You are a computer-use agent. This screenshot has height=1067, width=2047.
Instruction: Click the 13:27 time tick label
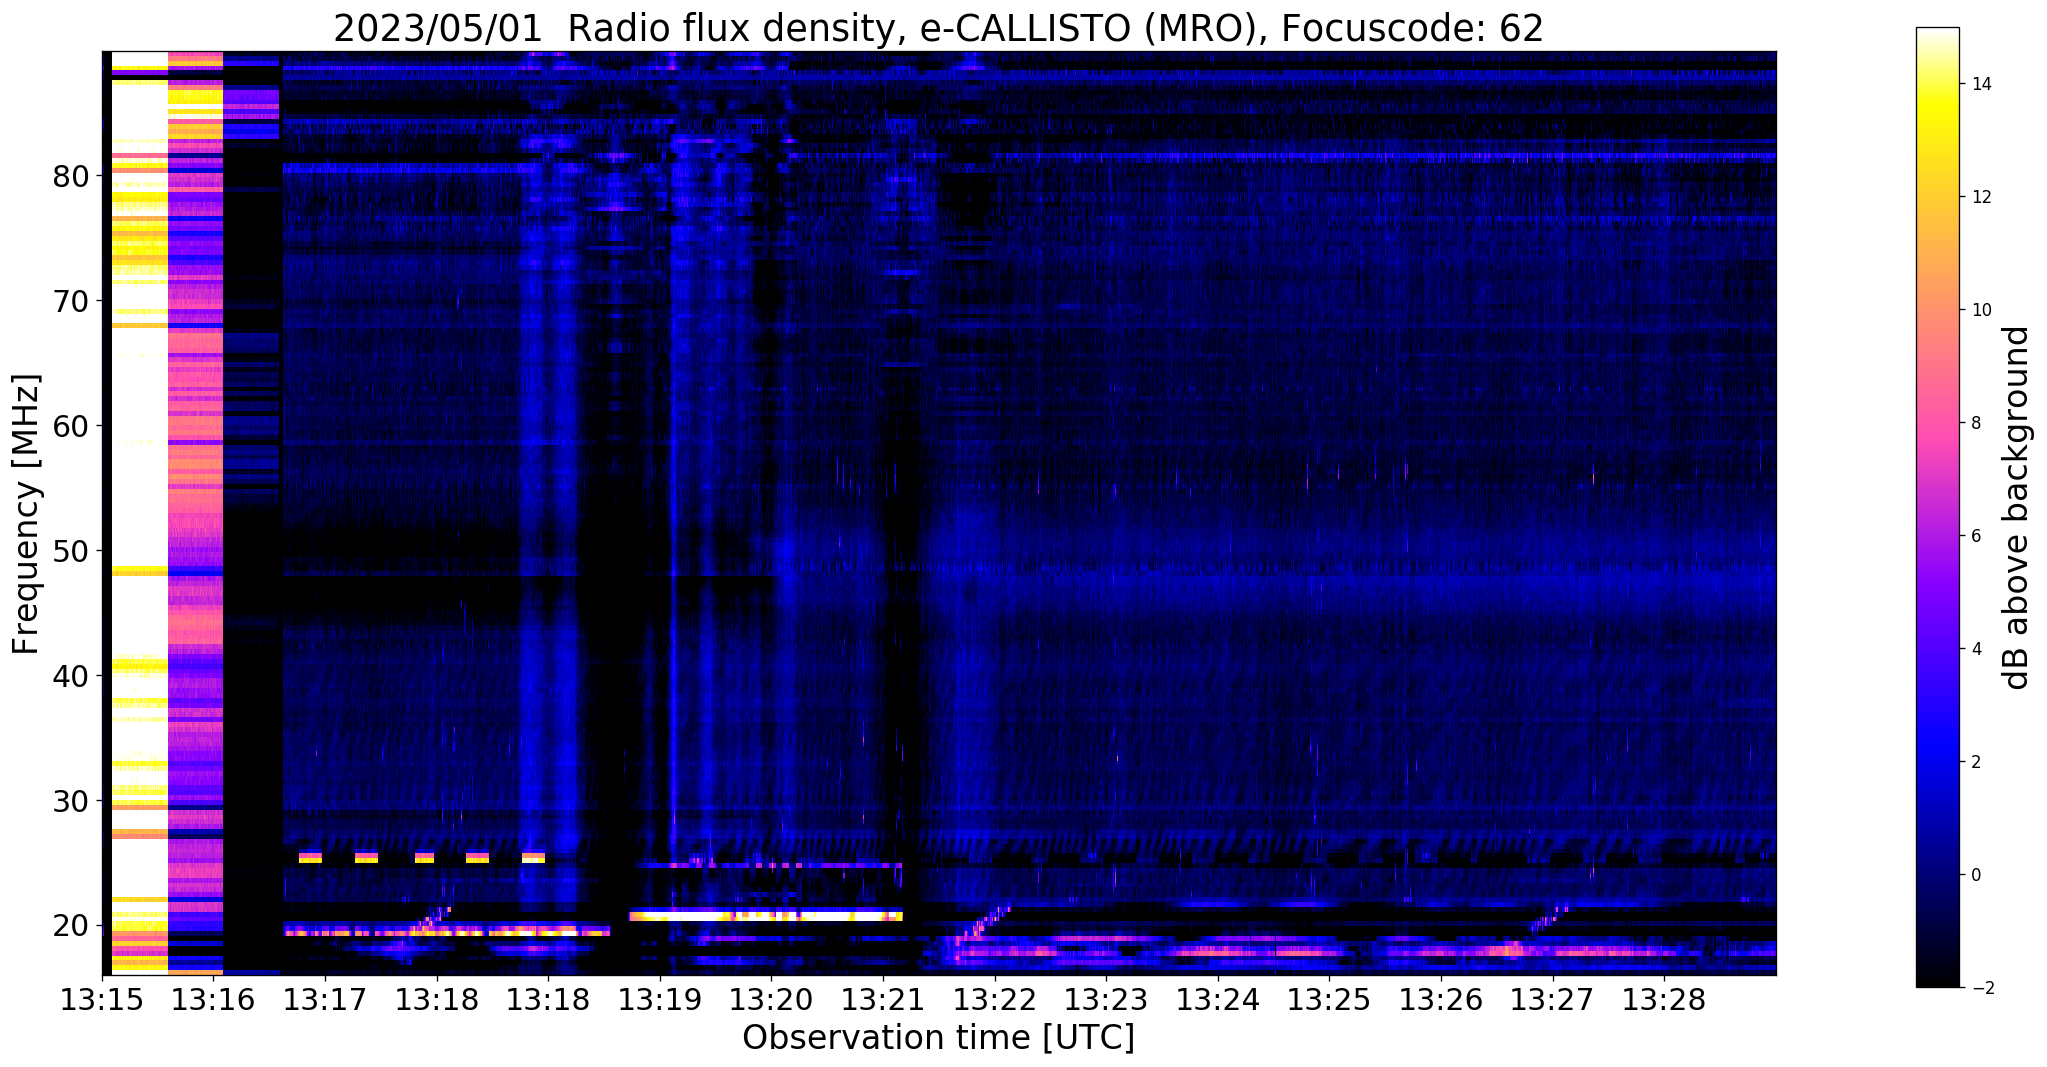pos(1553,1000)
